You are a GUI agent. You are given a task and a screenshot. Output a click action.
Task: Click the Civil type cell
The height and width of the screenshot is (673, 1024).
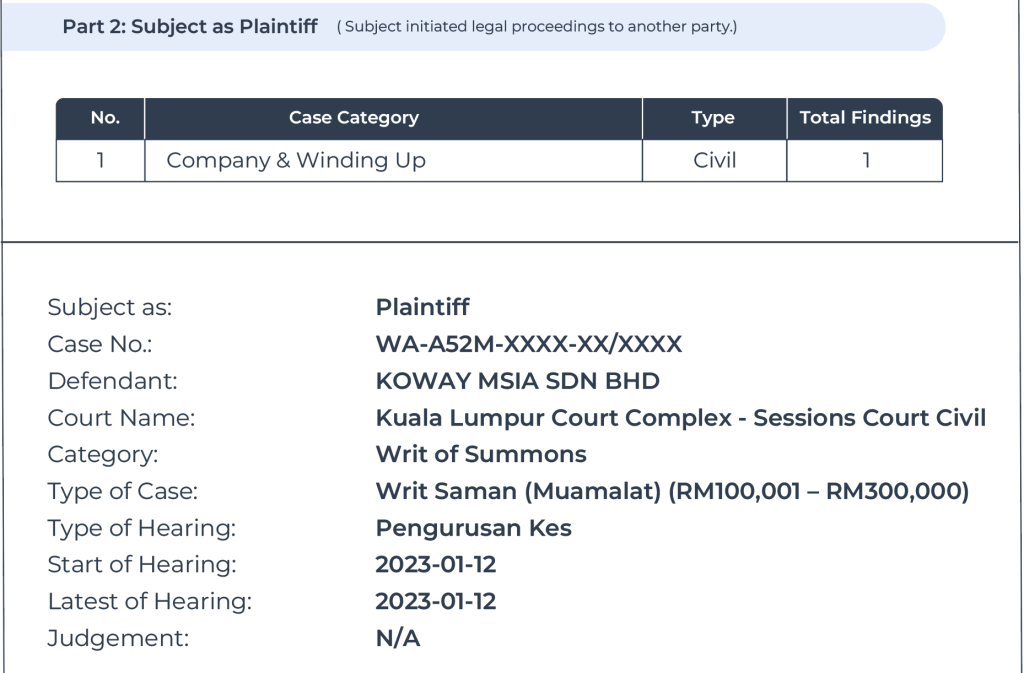pos(714,160)
